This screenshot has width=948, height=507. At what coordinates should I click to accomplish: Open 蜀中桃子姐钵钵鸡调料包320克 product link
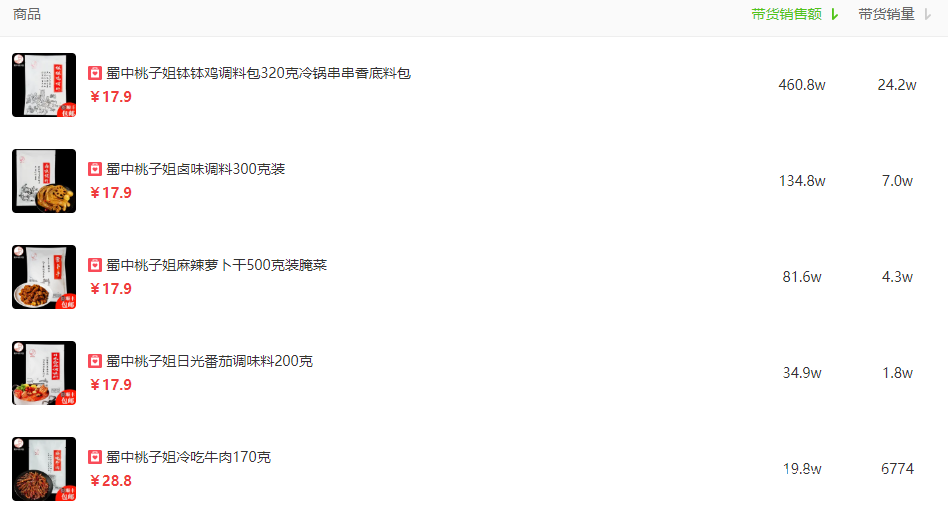tap(259, 73)
